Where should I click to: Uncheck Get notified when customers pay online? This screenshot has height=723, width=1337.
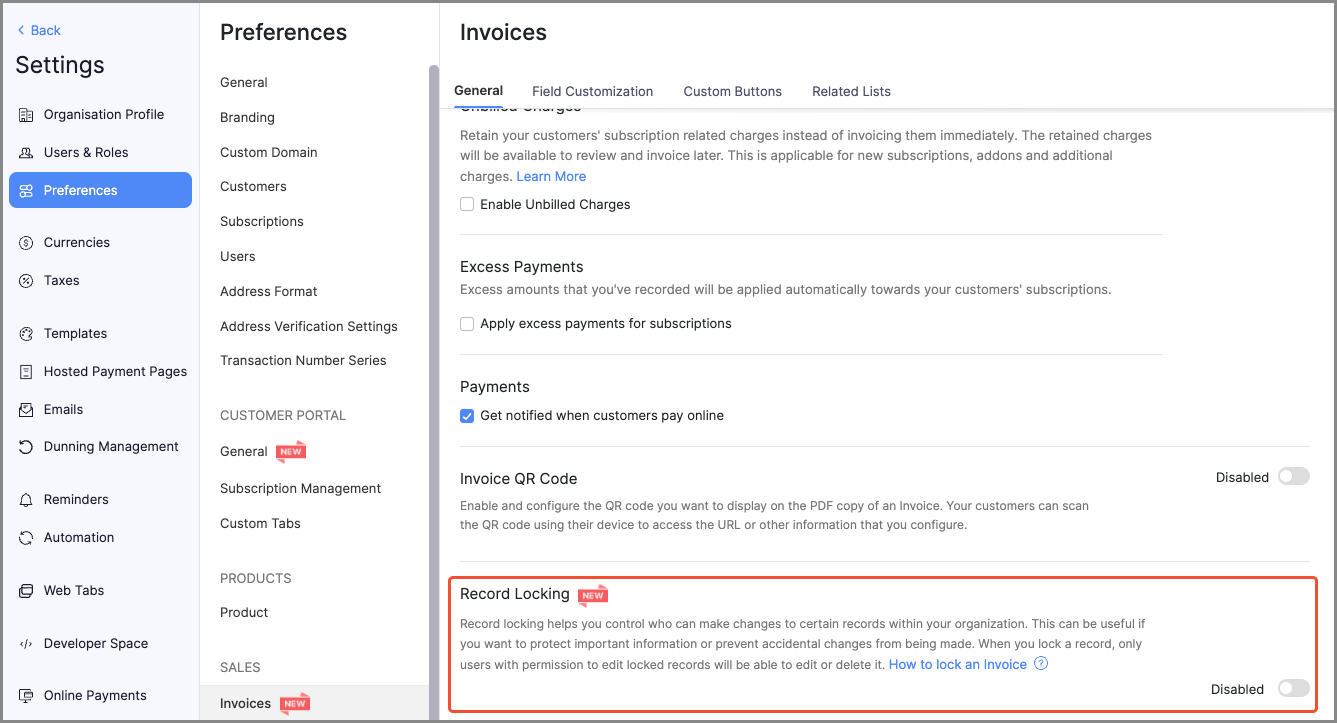tap(467, 416)
